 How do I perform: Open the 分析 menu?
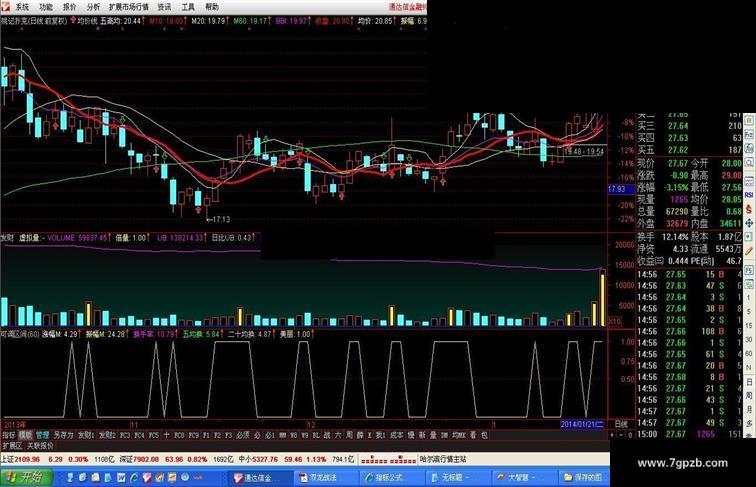pyautogui.click(x=93, y=7)
